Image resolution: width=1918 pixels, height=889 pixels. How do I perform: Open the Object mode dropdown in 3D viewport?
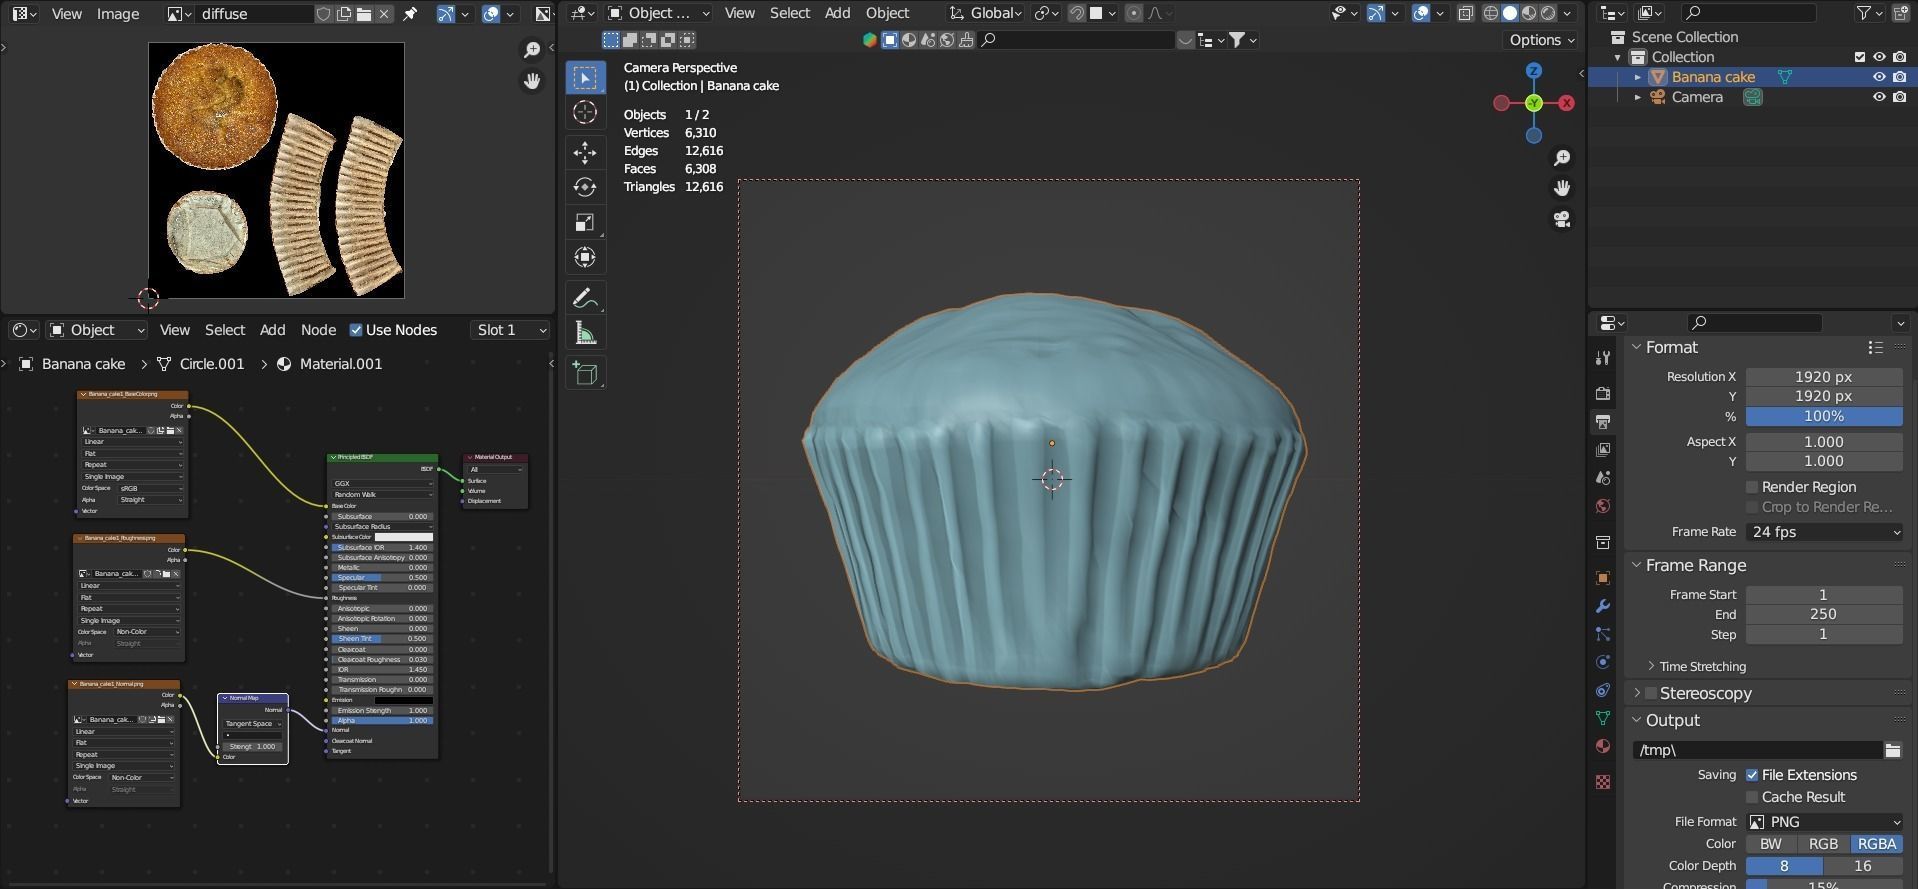point(659,13)
